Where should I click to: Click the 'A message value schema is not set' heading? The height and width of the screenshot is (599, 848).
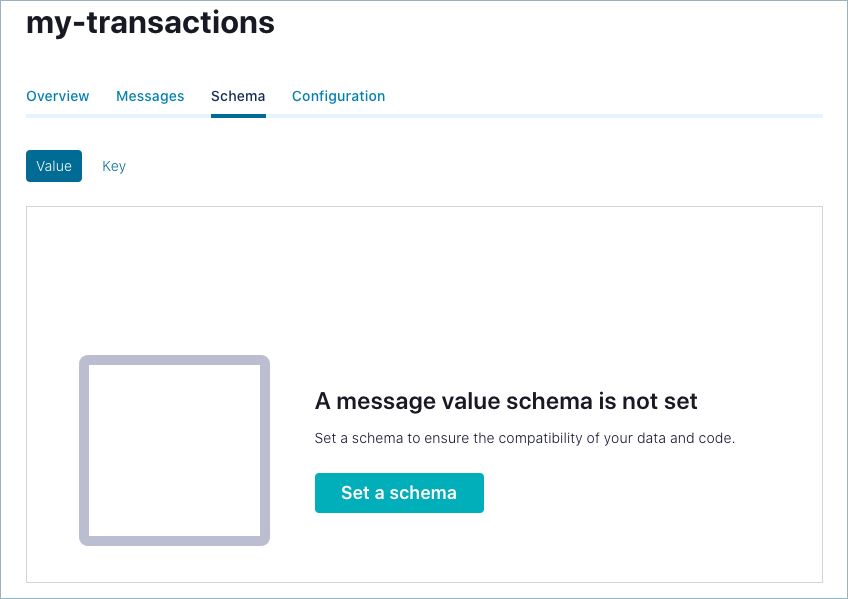tap(506, 401)
